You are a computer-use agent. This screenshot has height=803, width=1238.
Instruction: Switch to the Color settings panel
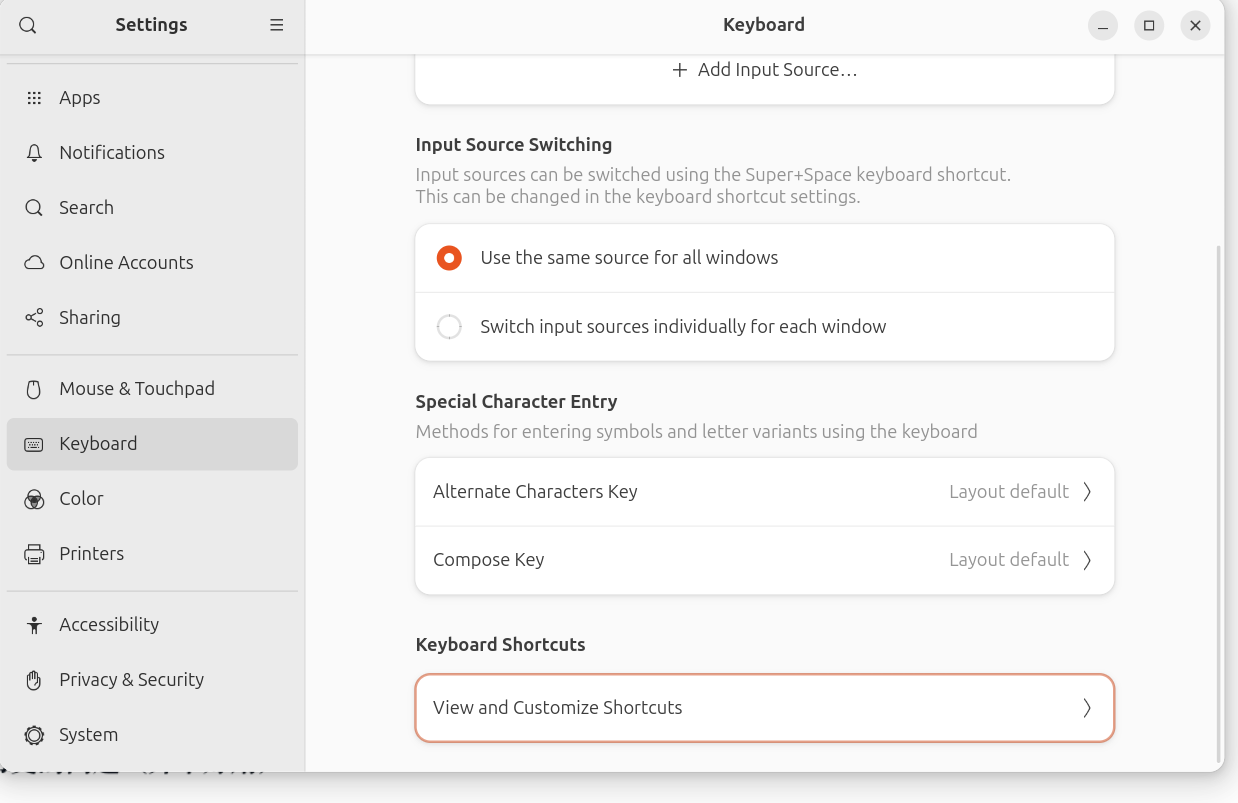tap(81, 499)
